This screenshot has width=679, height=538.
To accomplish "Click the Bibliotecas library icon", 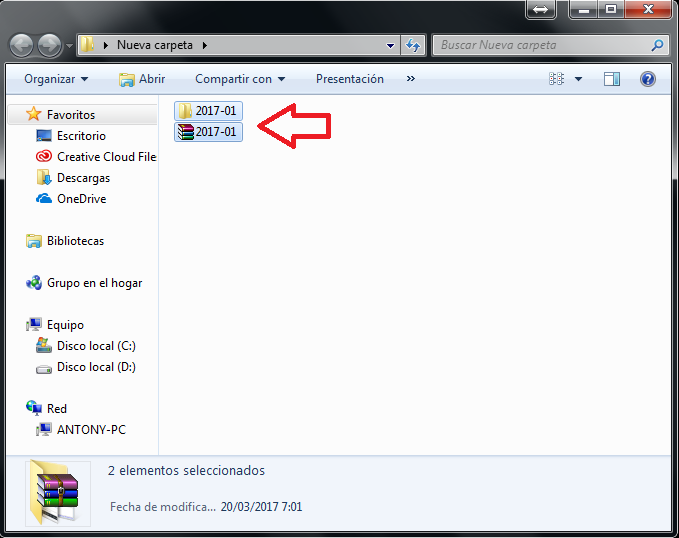I will (34, 241).
